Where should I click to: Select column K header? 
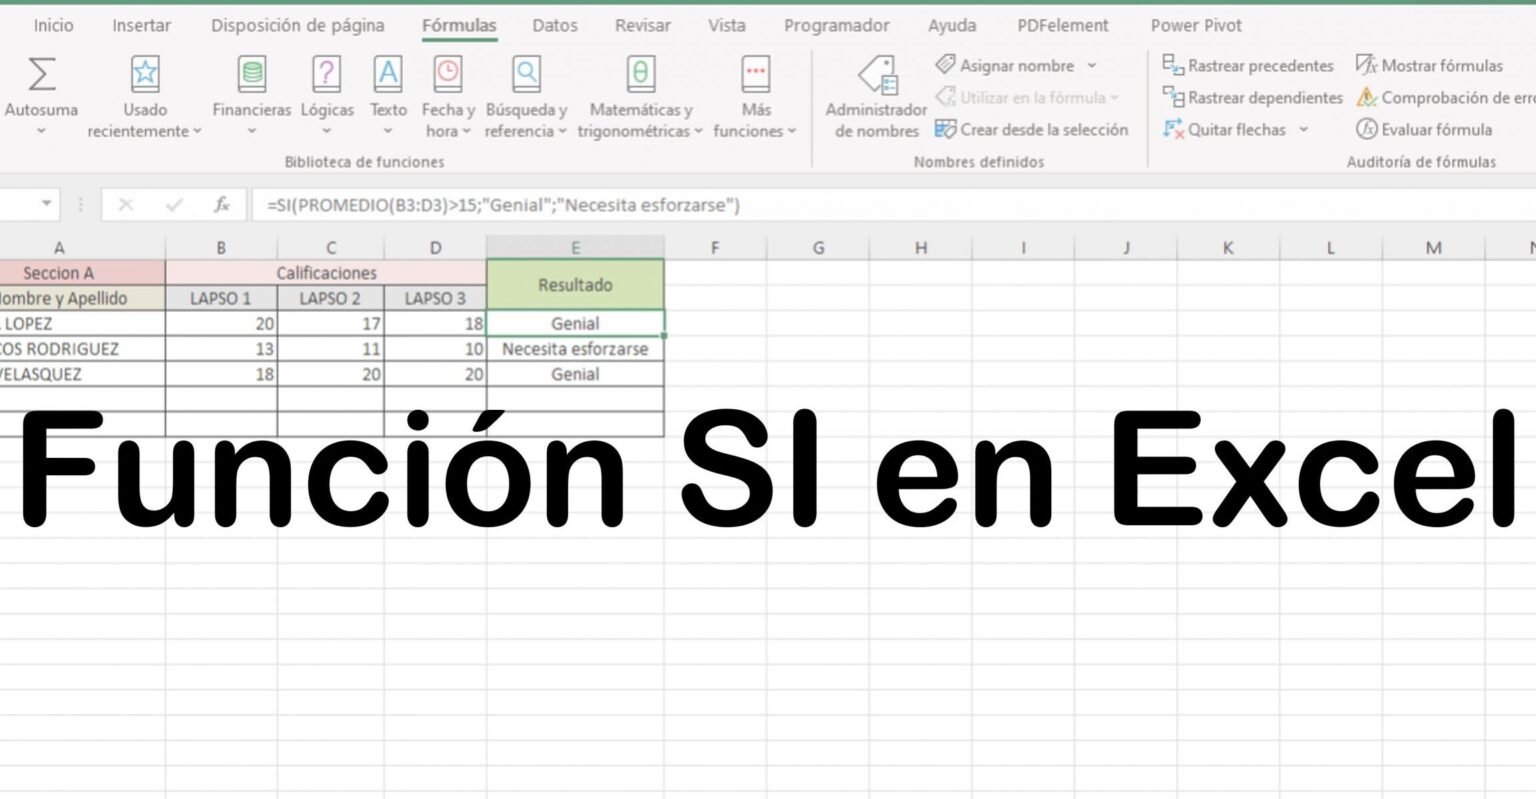pos(1228,248)
